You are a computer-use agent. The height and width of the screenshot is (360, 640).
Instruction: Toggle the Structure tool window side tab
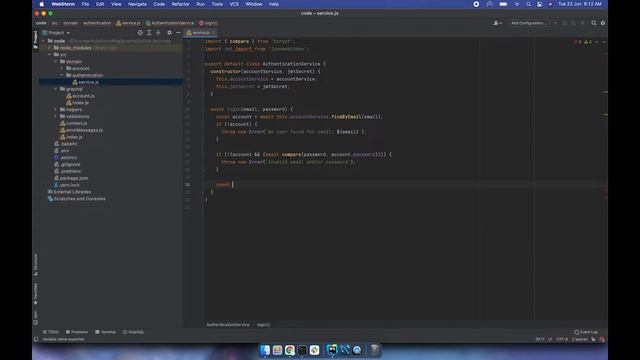(x=36, y=264)
